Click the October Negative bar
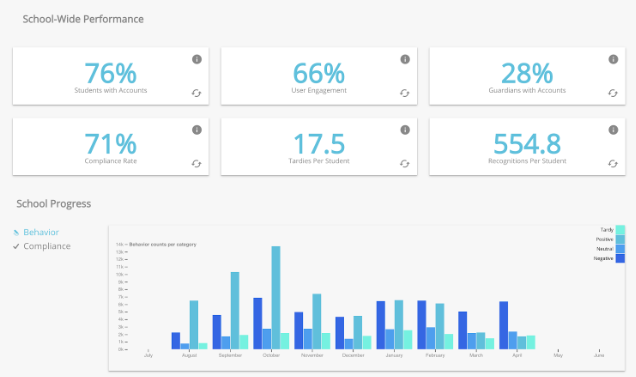 (258, 323)
